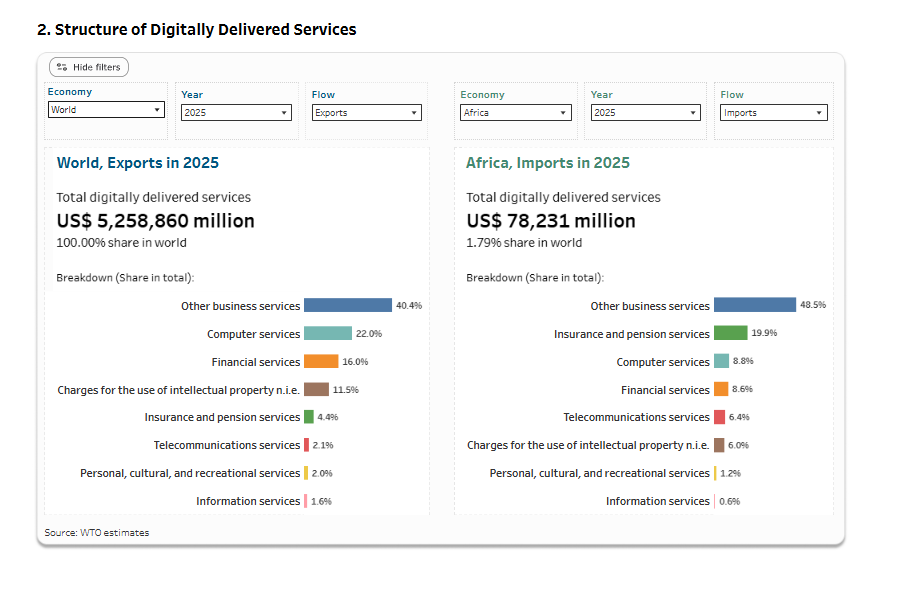This screenshot has width=900, height=600.
Task: Select Africa's Financial services 8.6% bar
Action: pyautogui.click(x=721, y=389)
